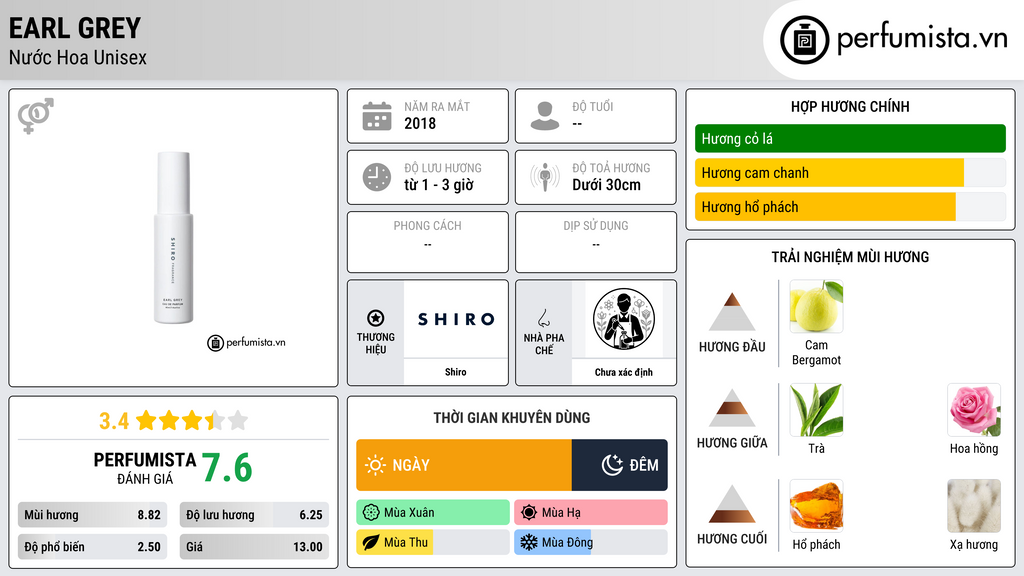Click the Phong cách card
The width and height of the screenshot is (1024, 576).
[428, 242]
